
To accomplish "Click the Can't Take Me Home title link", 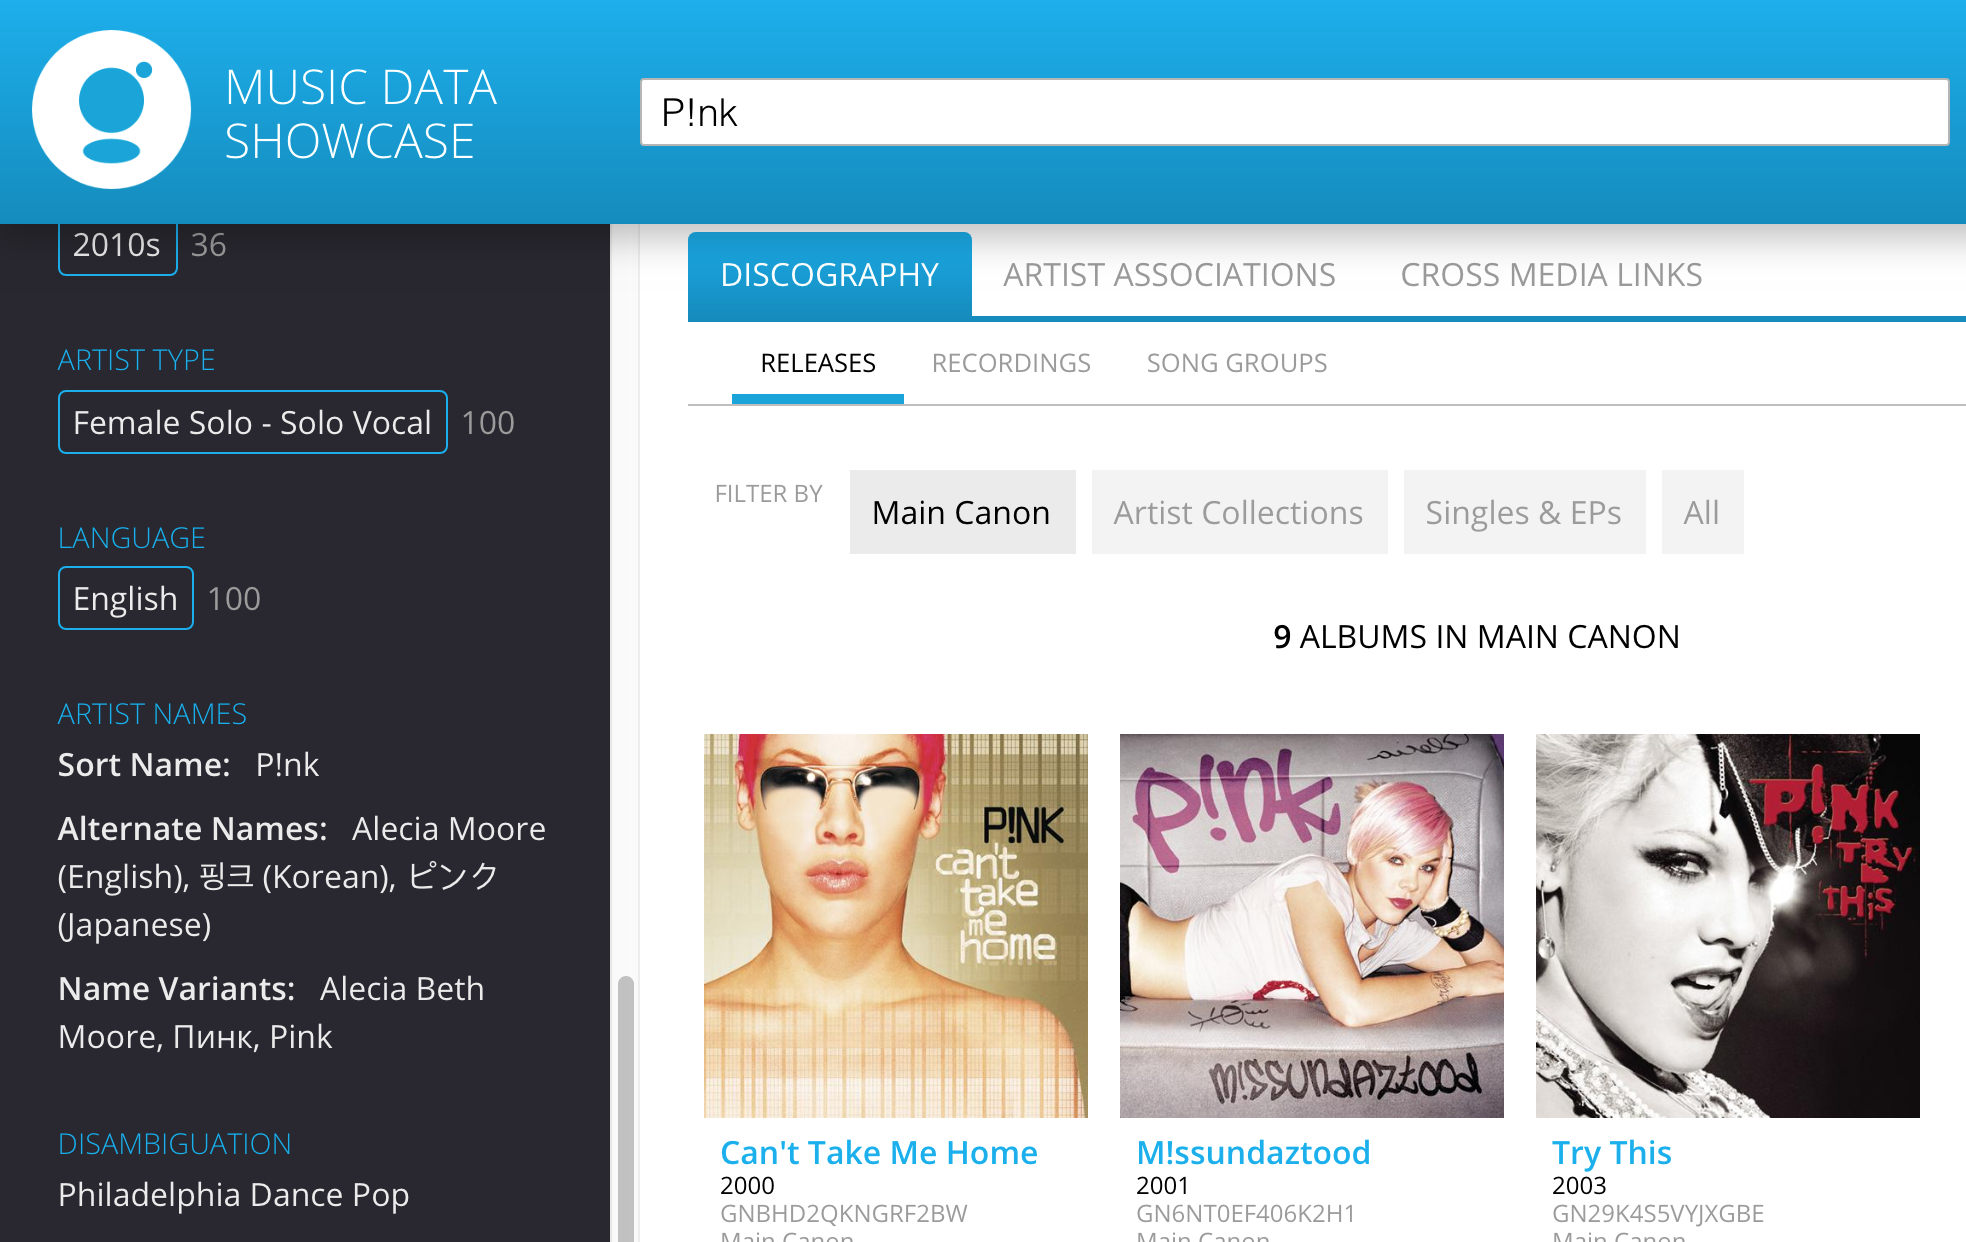I will 878,1152.
